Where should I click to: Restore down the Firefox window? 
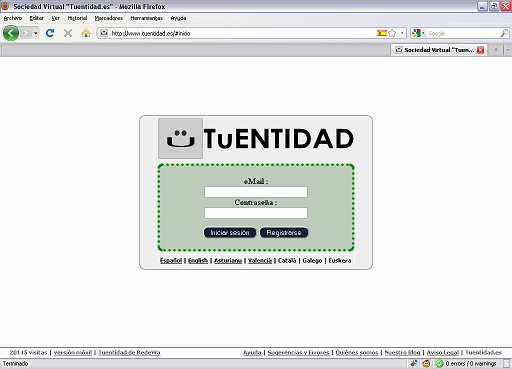coord(494,6)
